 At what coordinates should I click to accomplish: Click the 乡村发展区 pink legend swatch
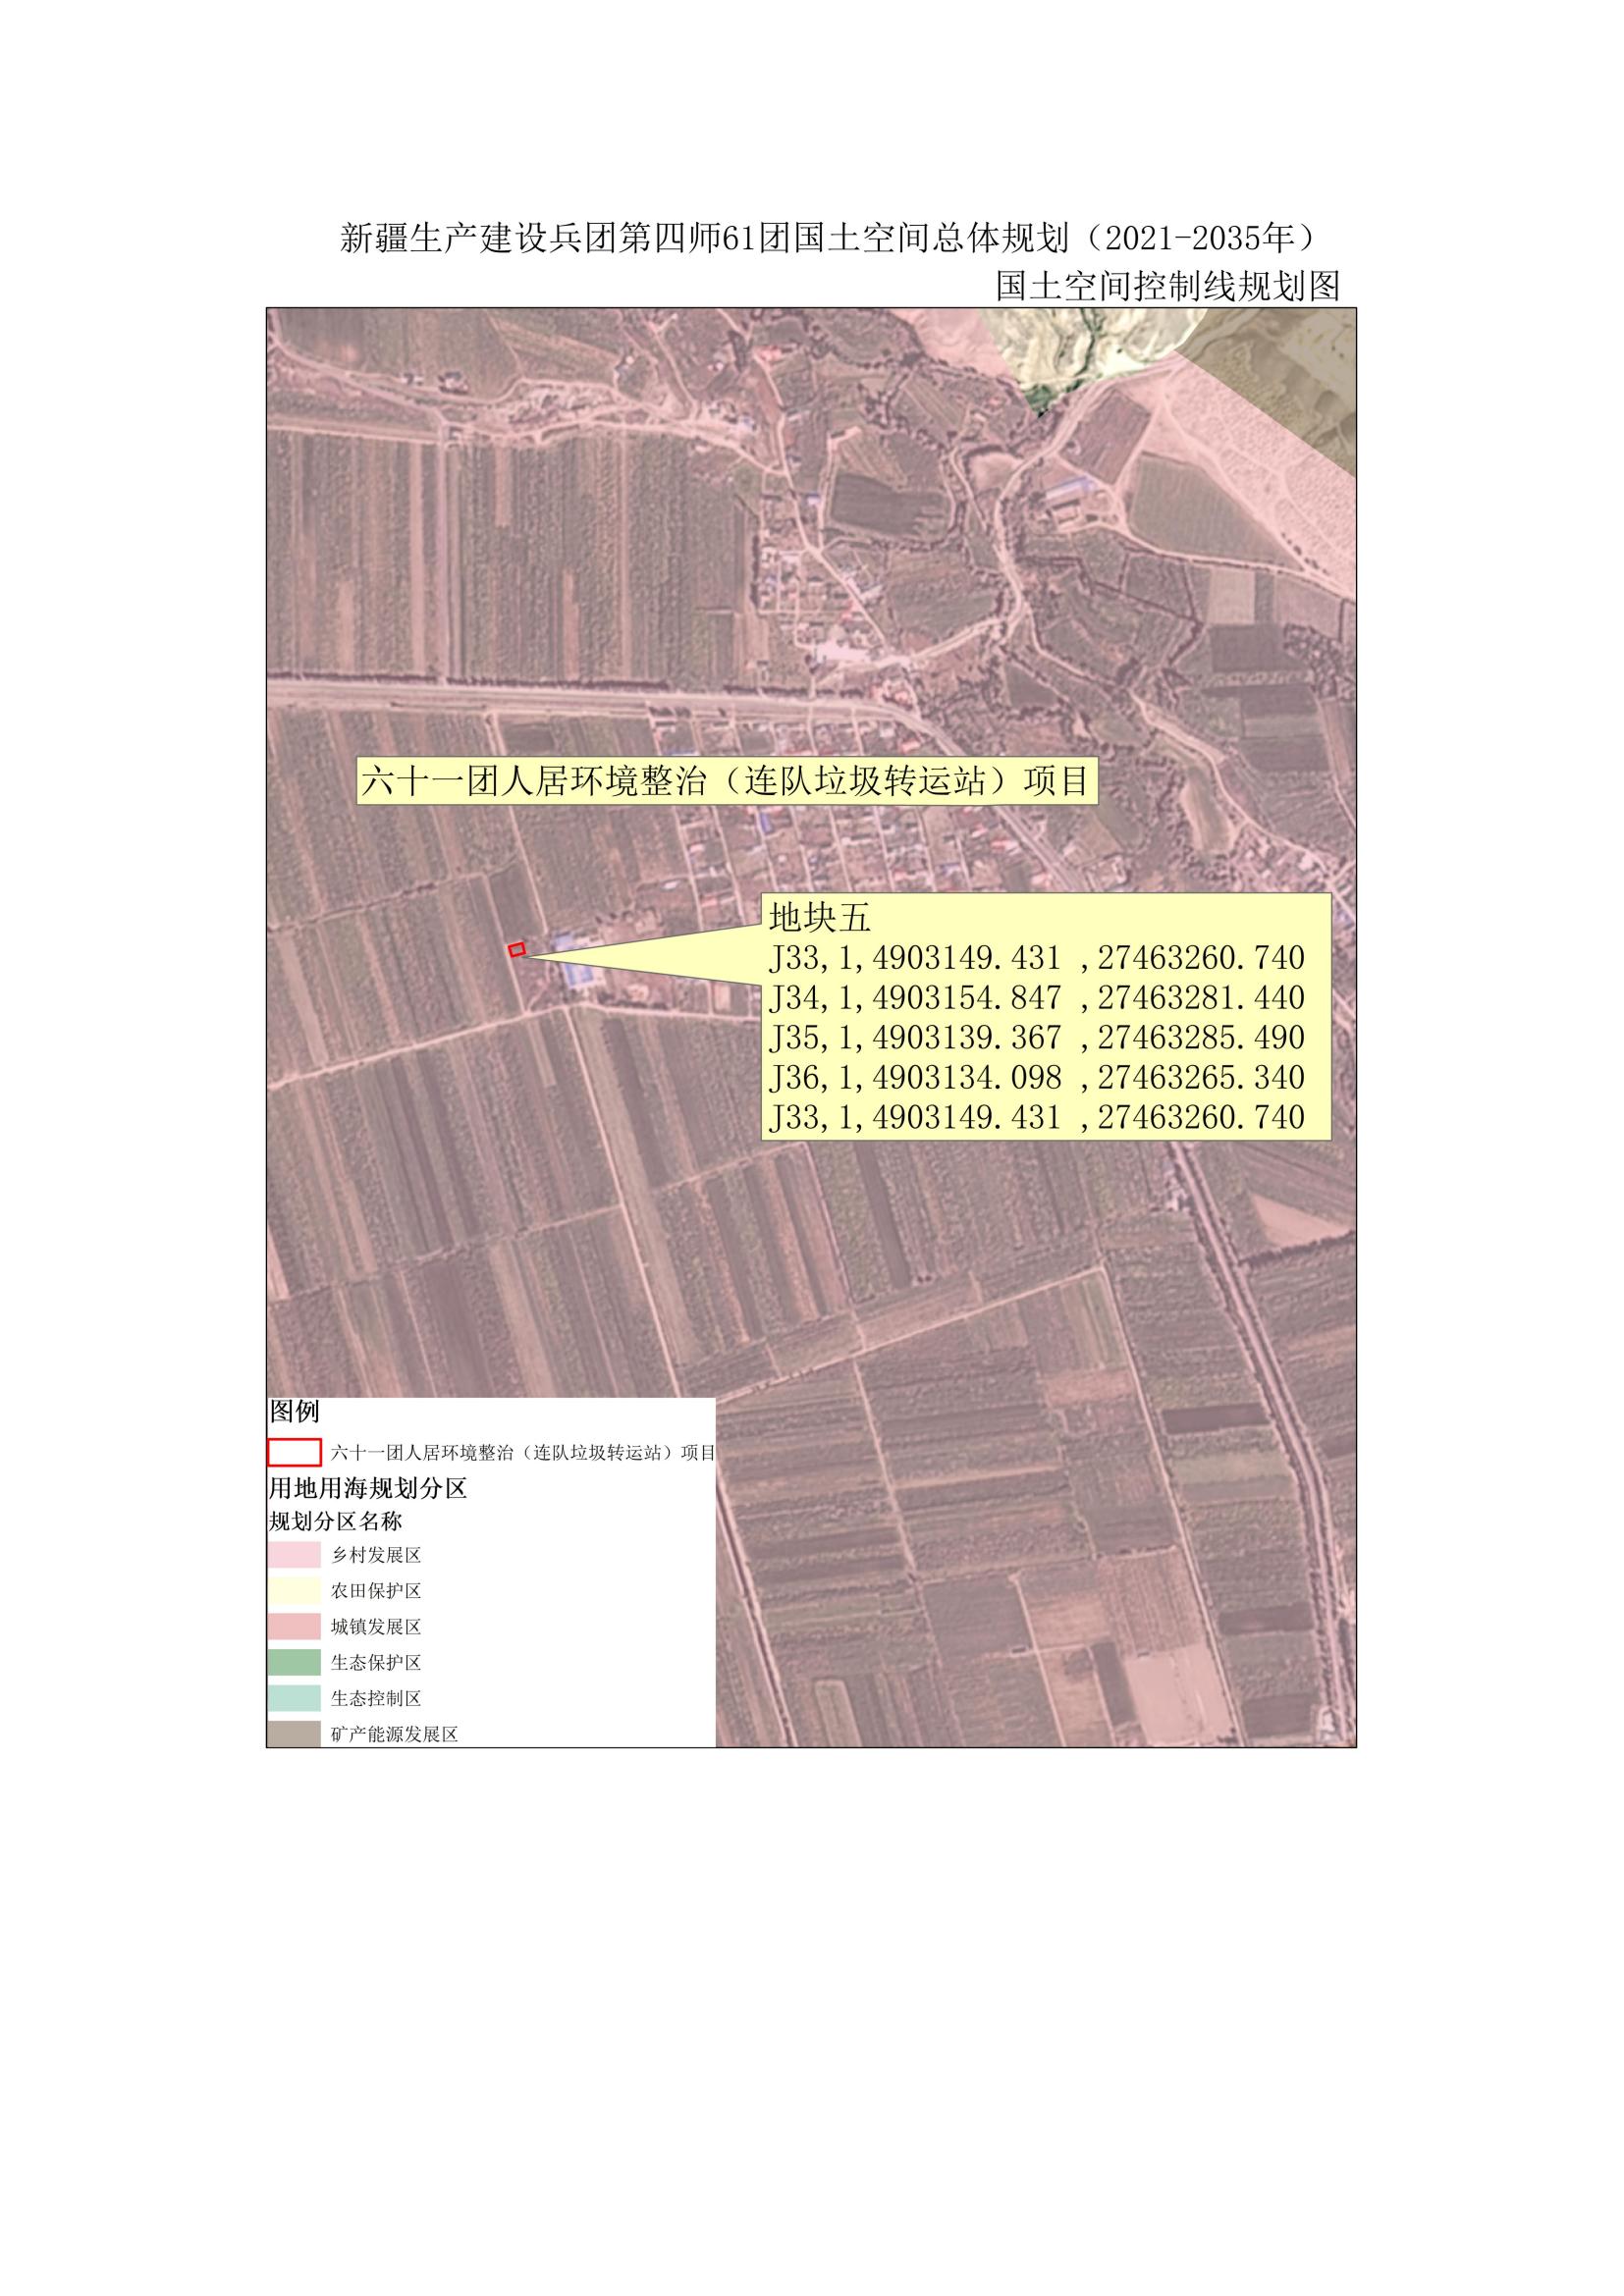(x=294, y=1556)
